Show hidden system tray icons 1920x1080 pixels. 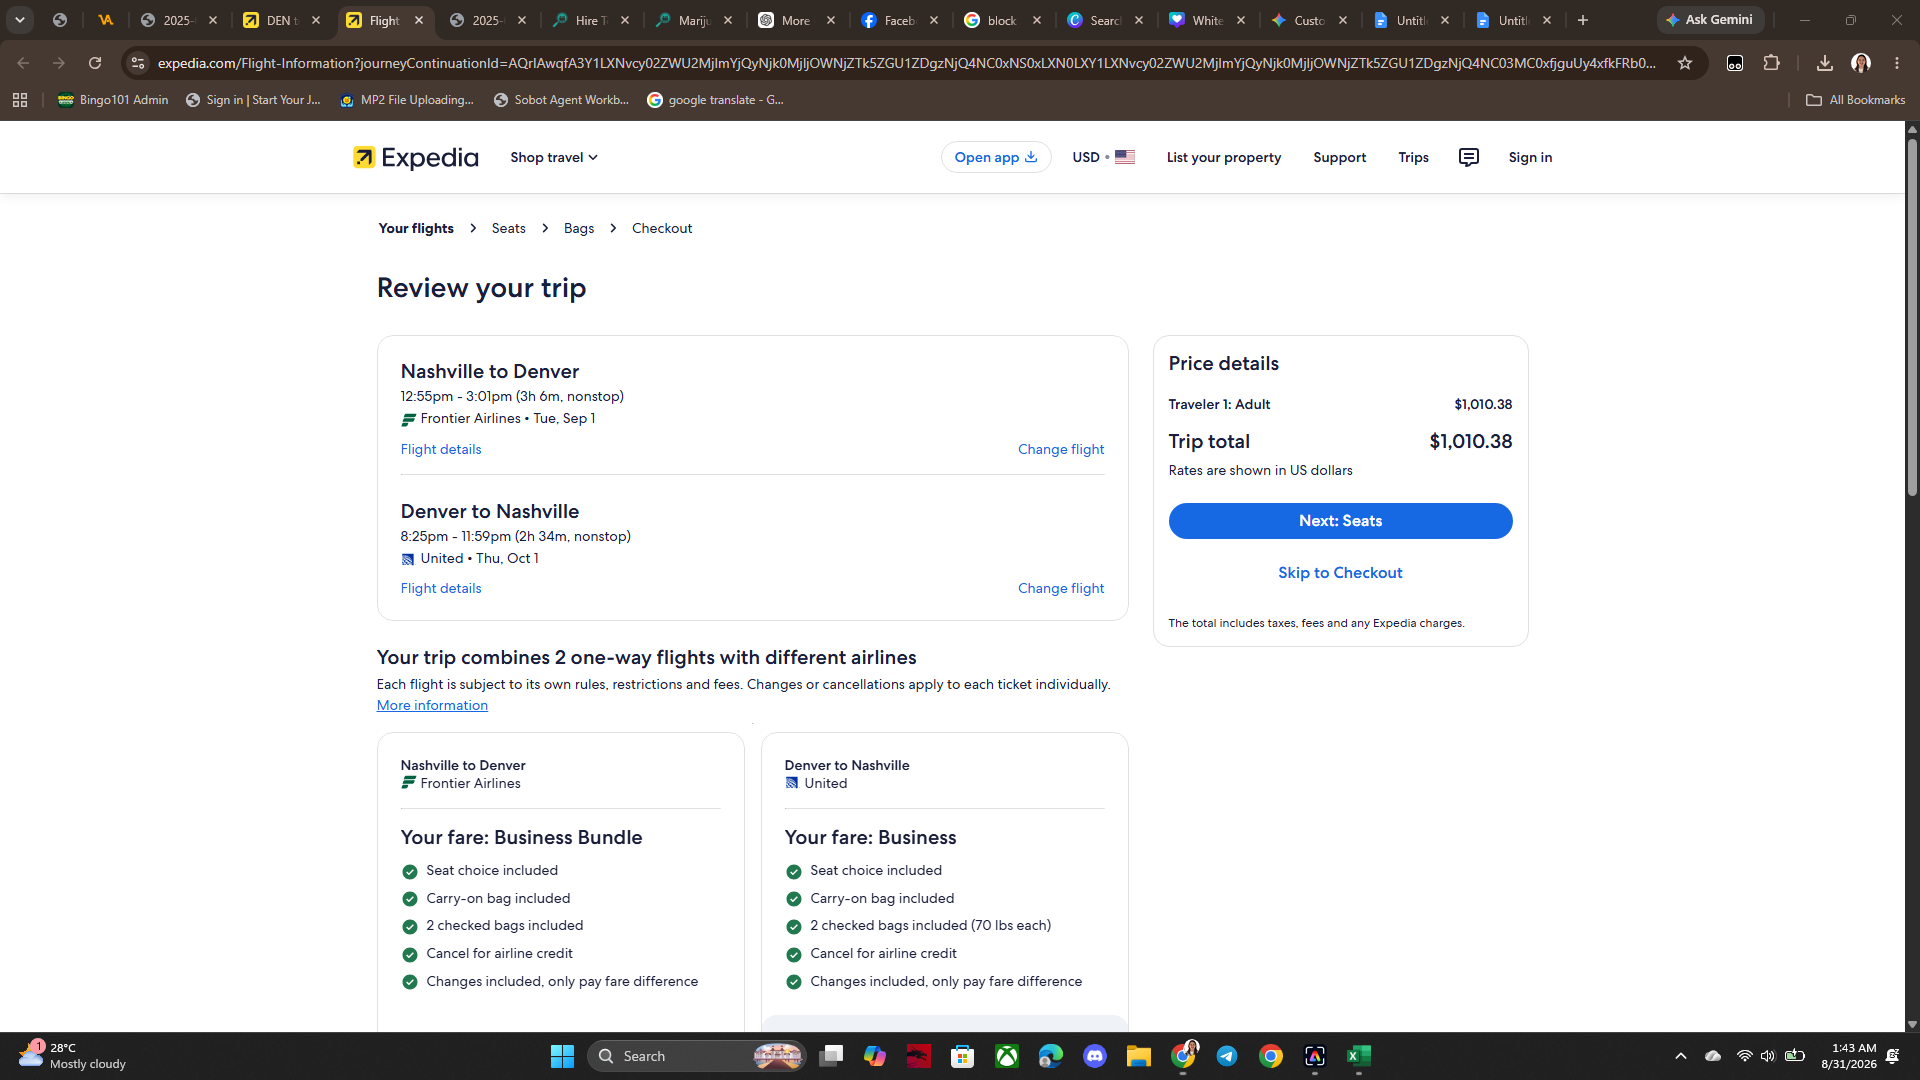(1681, 1056)
